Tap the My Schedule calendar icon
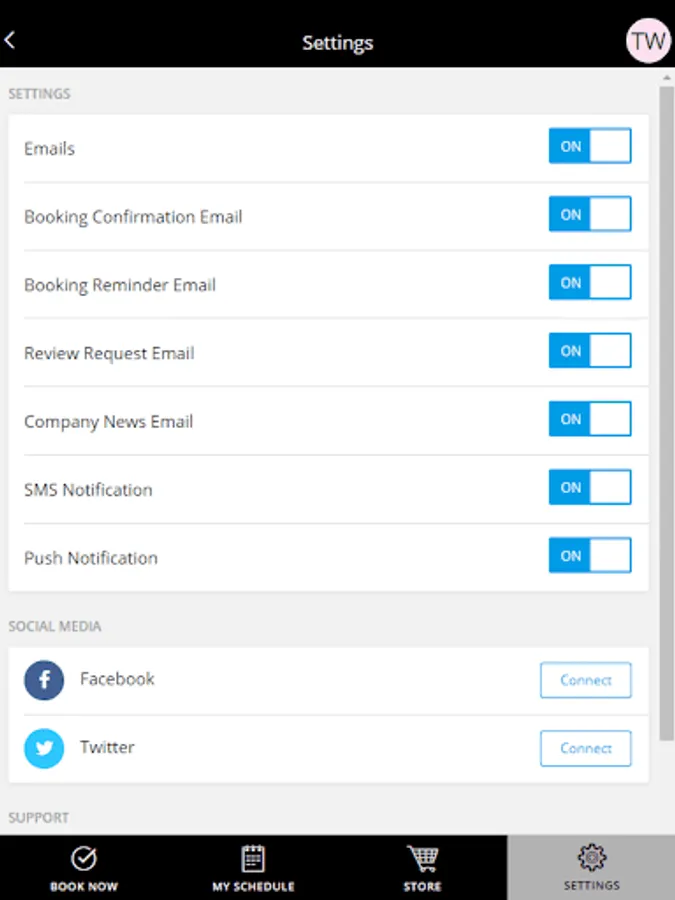The image size is (675, 900). click(253, 858)
